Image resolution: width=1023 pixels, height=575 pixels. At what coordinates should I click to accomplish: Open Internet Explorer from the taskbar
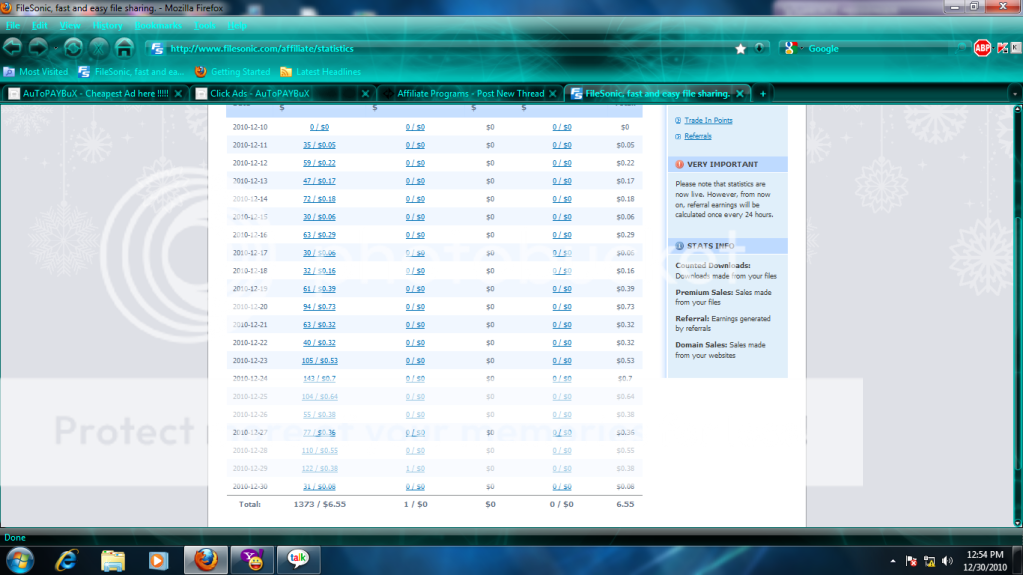[x=67, y=560]
